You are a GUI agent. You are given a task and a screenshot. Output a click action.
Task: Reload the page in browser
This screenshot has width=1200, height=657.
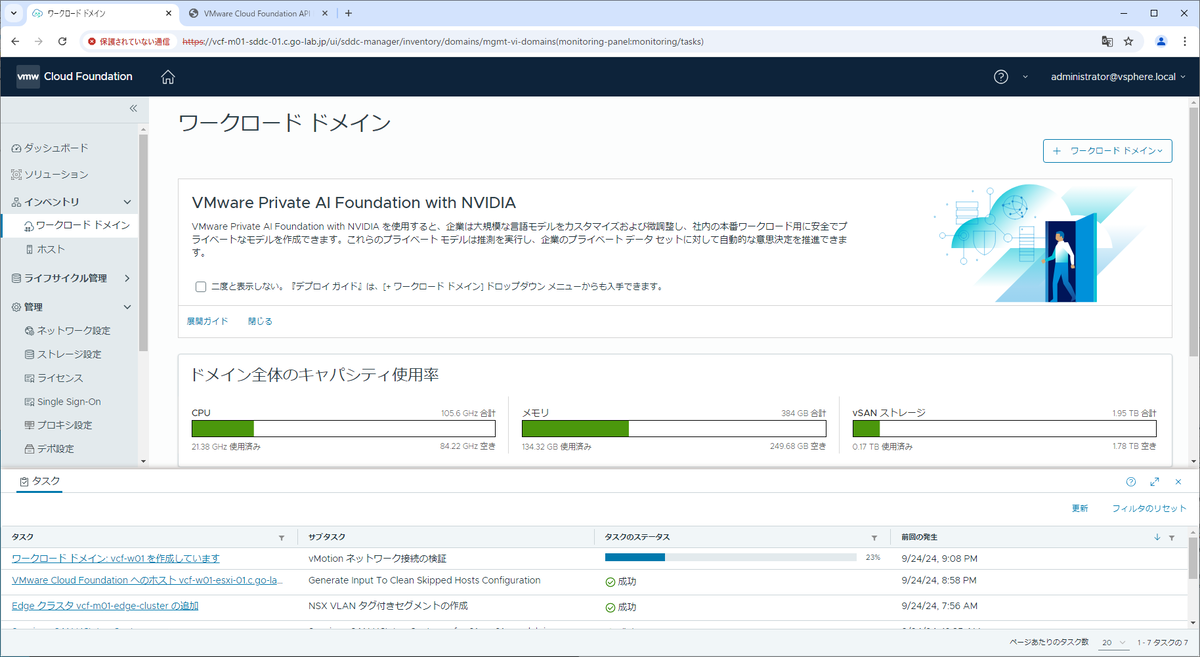coord(63,41)
